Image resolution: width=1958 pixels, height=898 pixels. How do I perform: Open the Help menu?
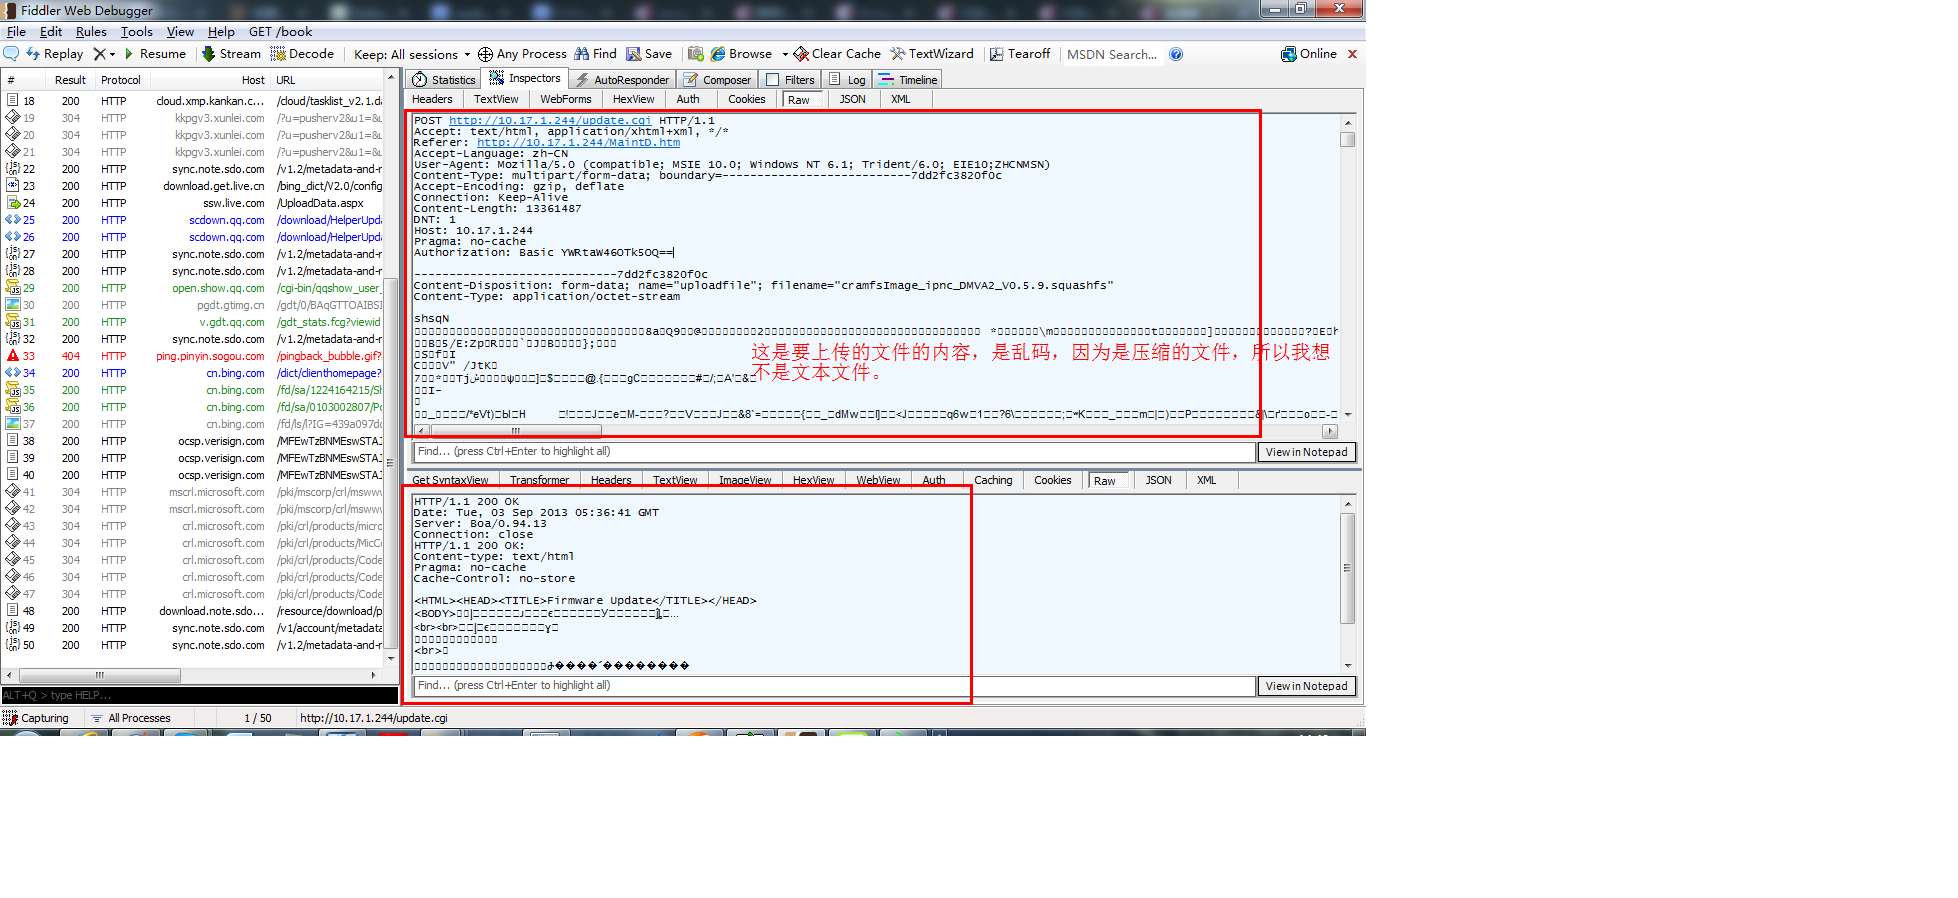click(x=221, y=32)
